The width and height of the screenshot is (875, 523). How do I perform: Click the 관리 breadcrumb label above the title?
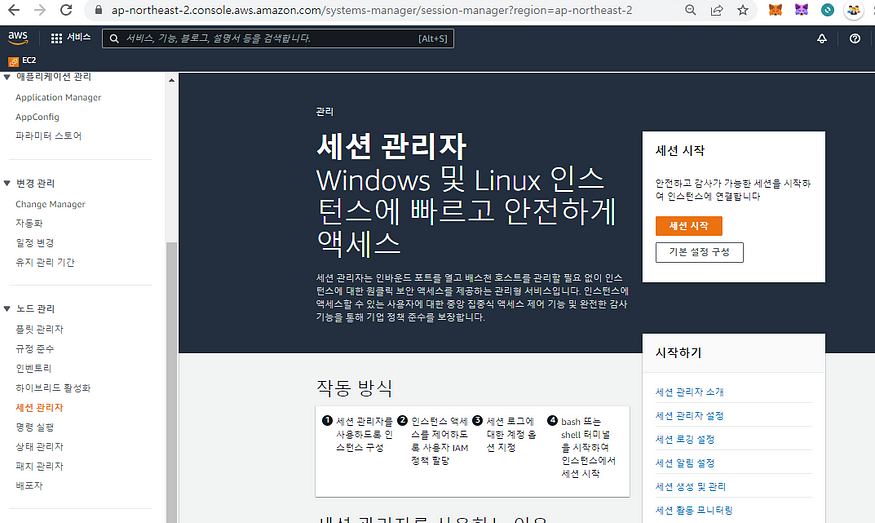pyautogui.click(x=325, y=112)
